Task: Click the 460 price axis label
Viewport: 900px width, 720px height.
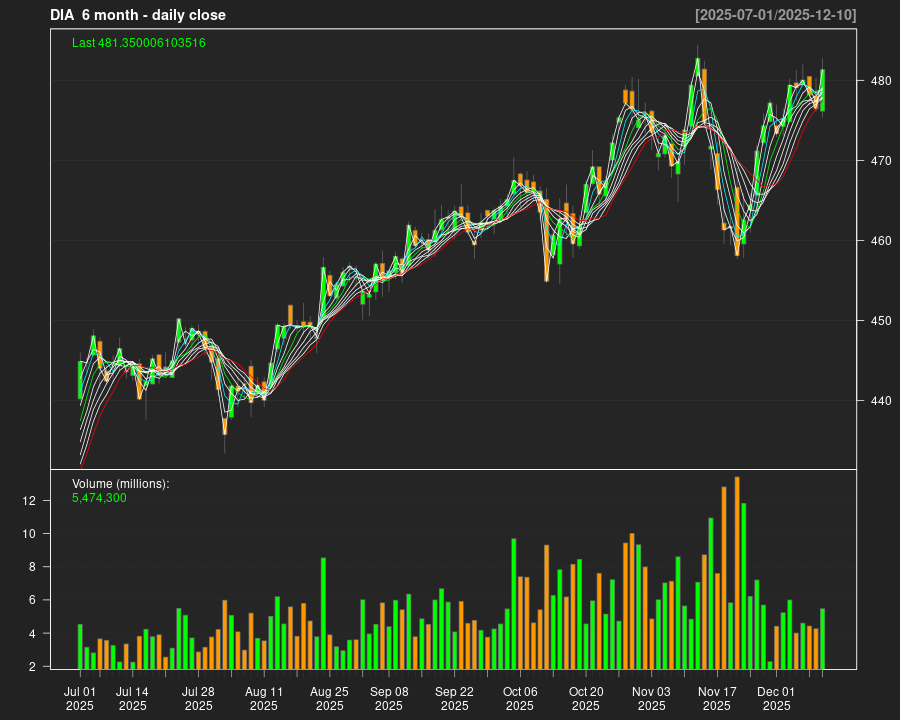Action: [876, 241]
